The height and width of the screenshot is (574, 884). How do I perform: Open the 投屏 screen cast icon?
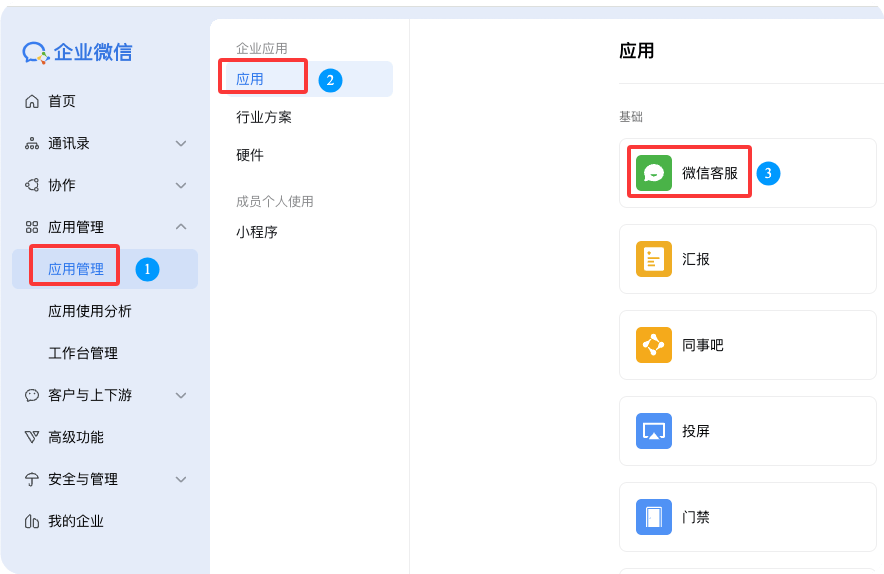pyautogui.click(x=654, y=431)
